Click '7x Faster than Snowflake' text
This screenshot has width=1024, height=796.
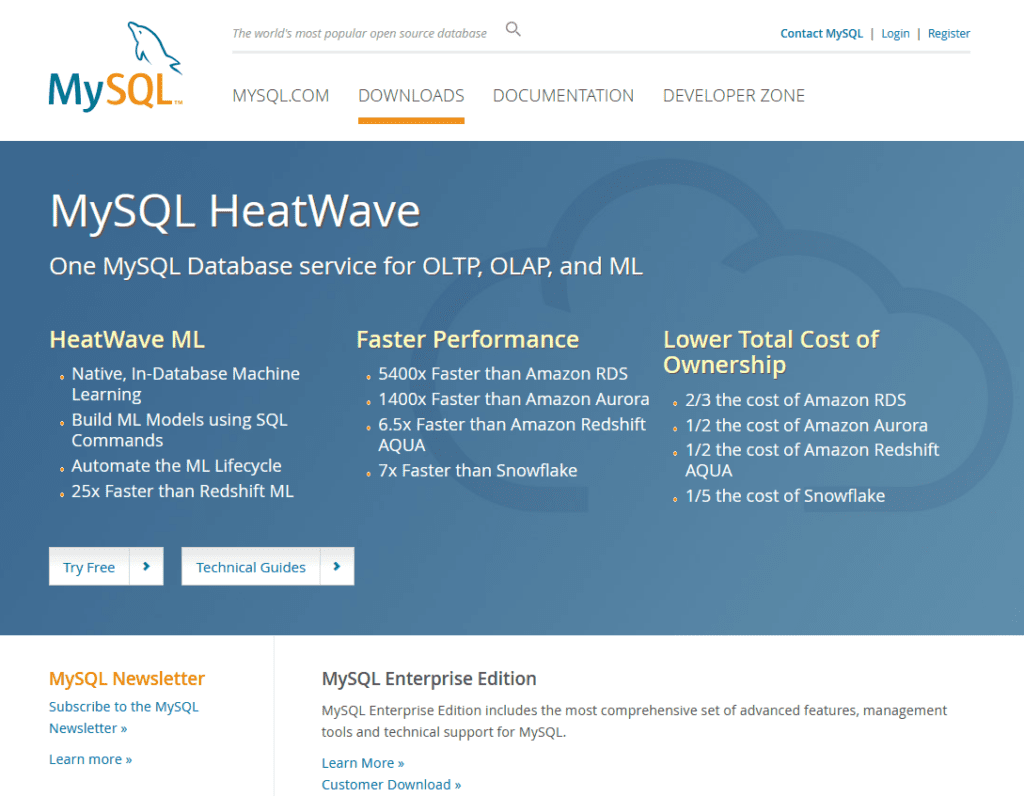pyautogui.click(x=478, y=470)
